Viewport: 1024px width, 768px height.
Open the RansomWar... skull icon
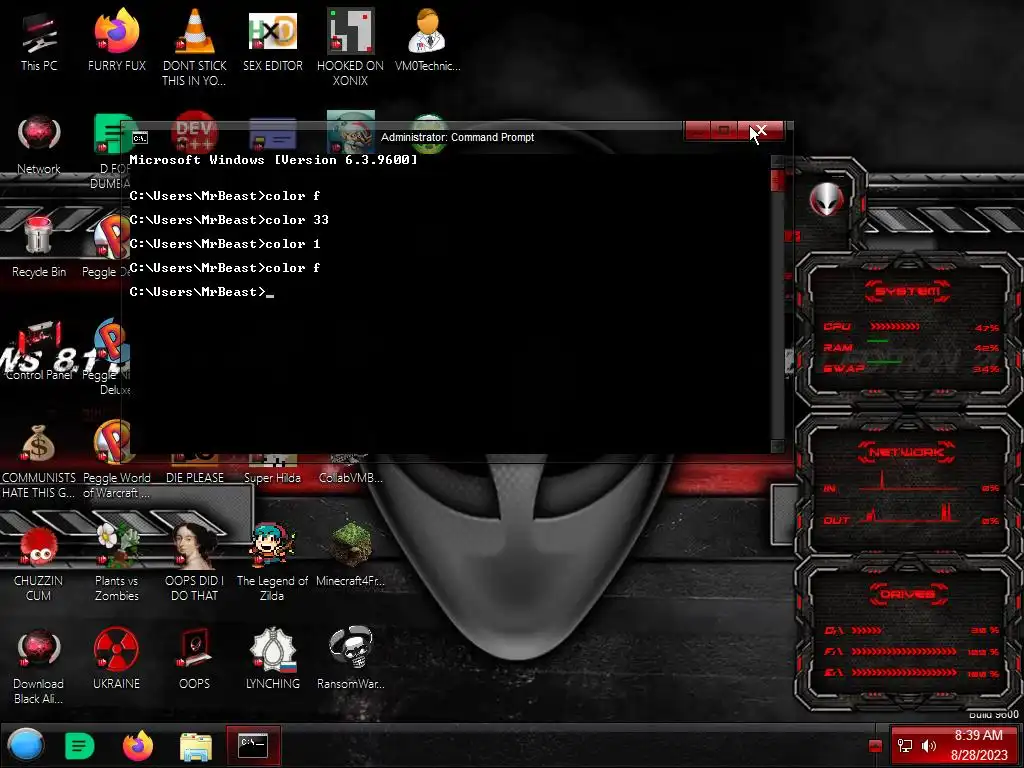coord(351,660)
